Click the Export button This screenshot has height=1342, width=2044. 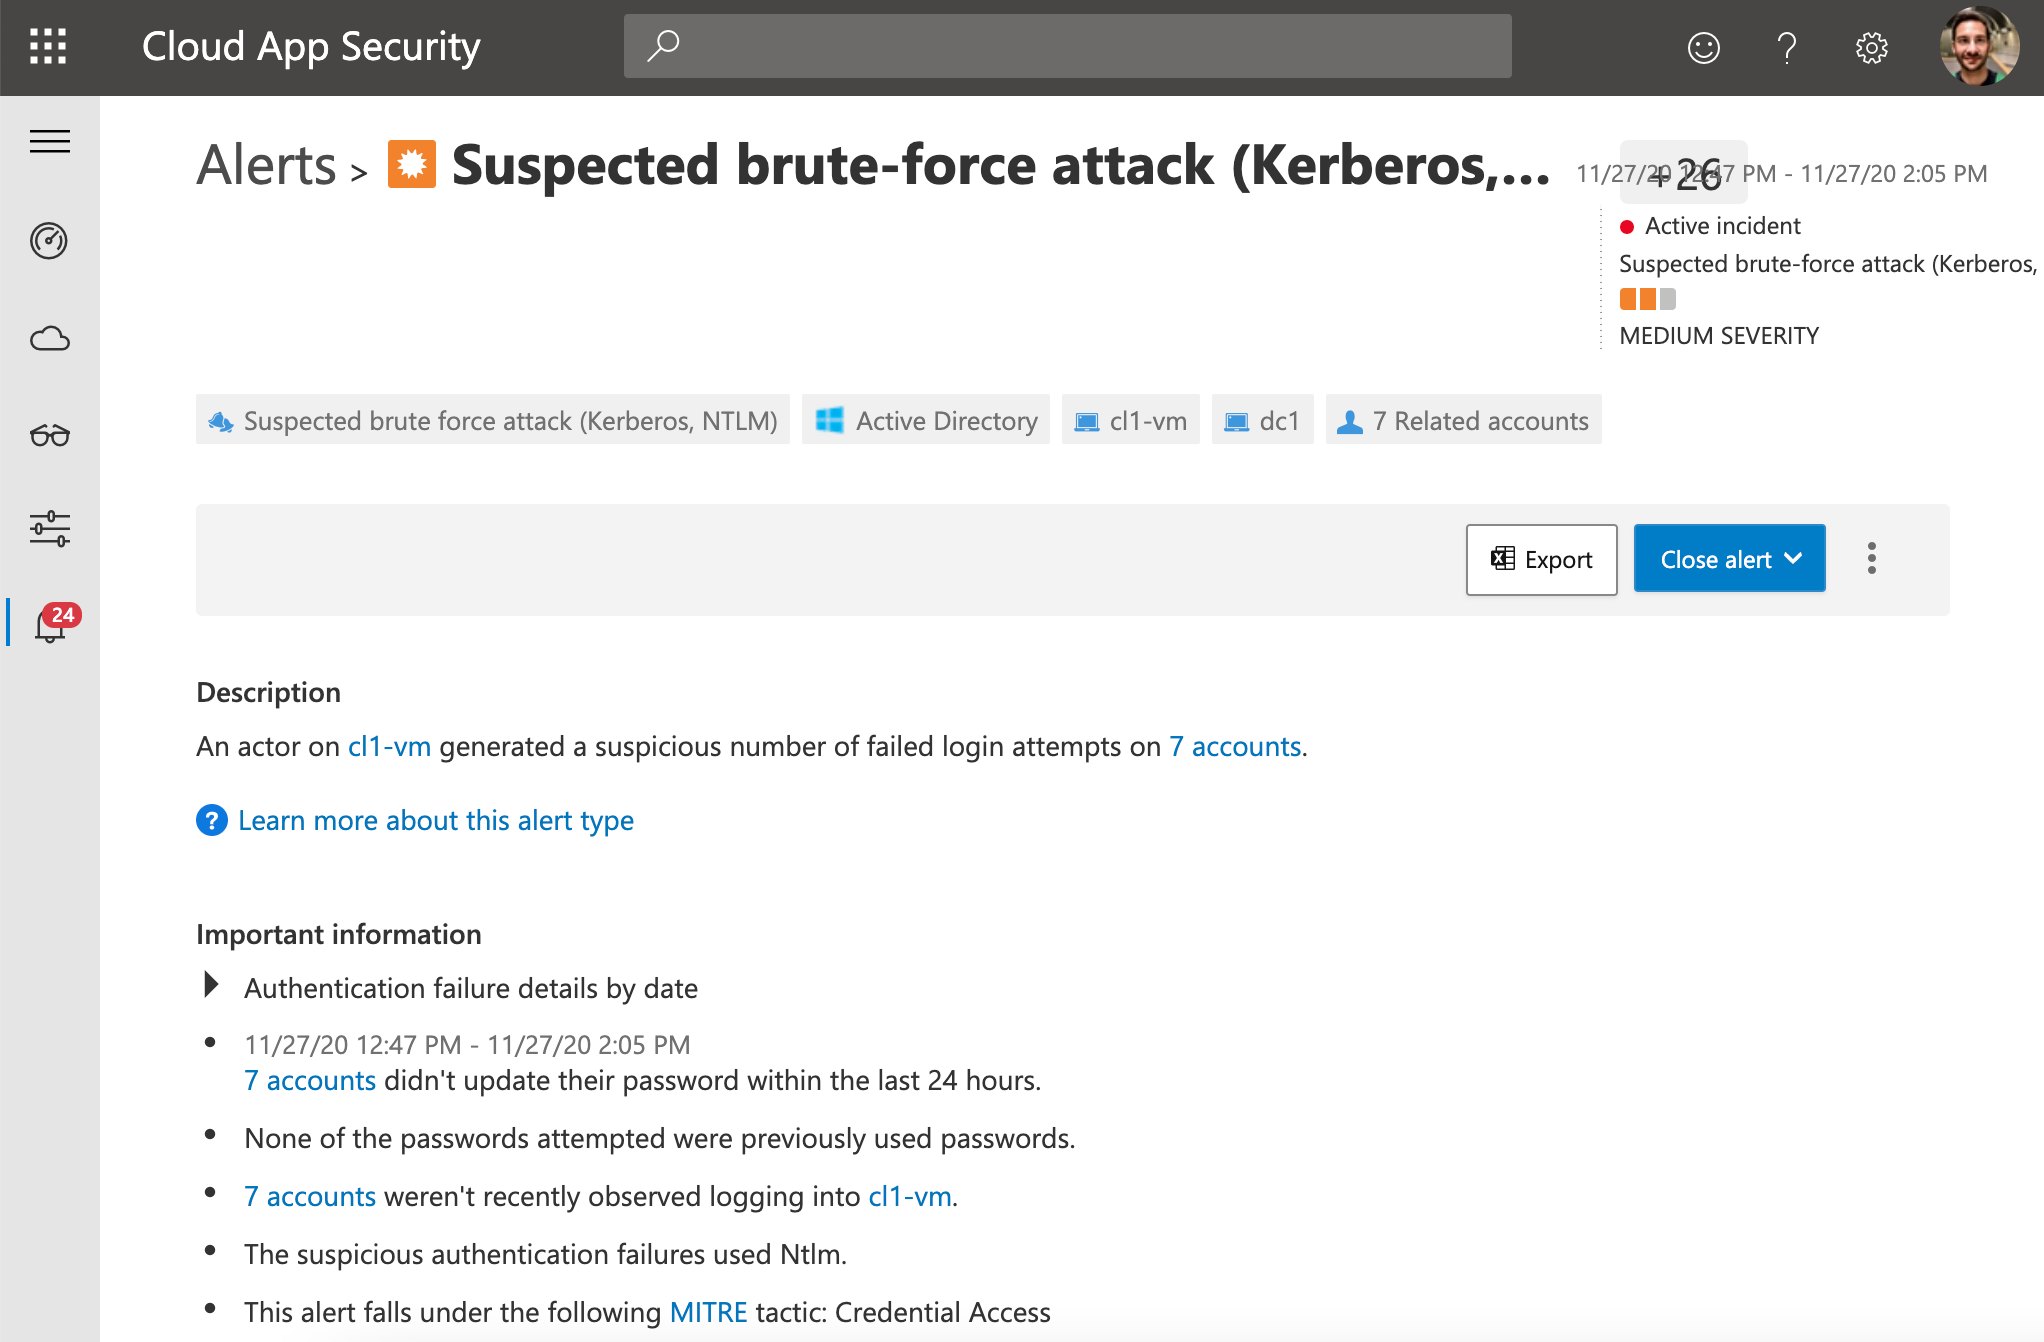[1541, 559]
